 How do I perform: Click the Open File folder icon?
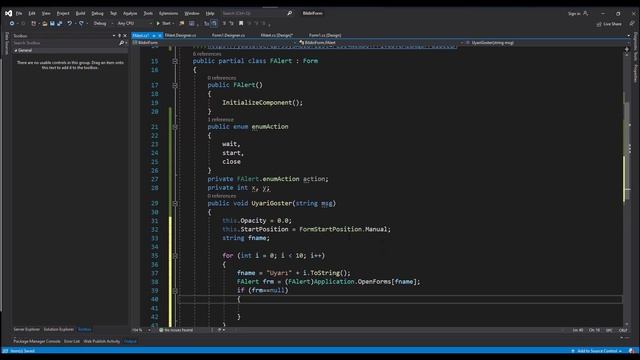(x=44, y=24)
